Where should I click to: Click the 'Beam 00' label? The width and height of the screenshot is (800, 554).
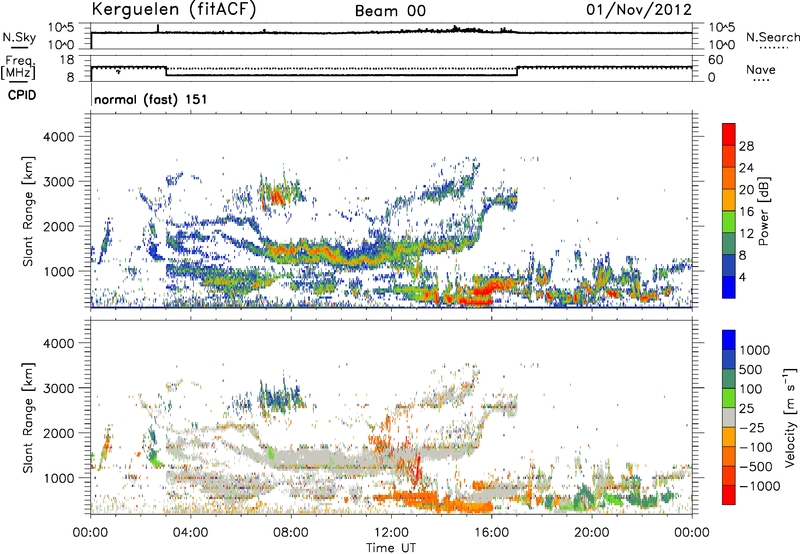(390, 11)
